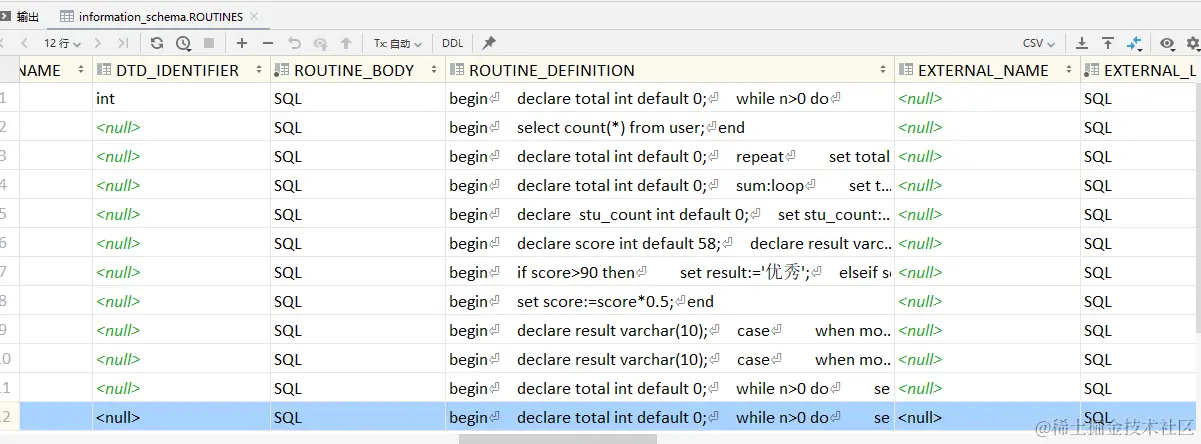Click sort arrows on EXTERNAL_NAME column
Viewport: 1201px width, 444px height.
tap(1069, 70)
